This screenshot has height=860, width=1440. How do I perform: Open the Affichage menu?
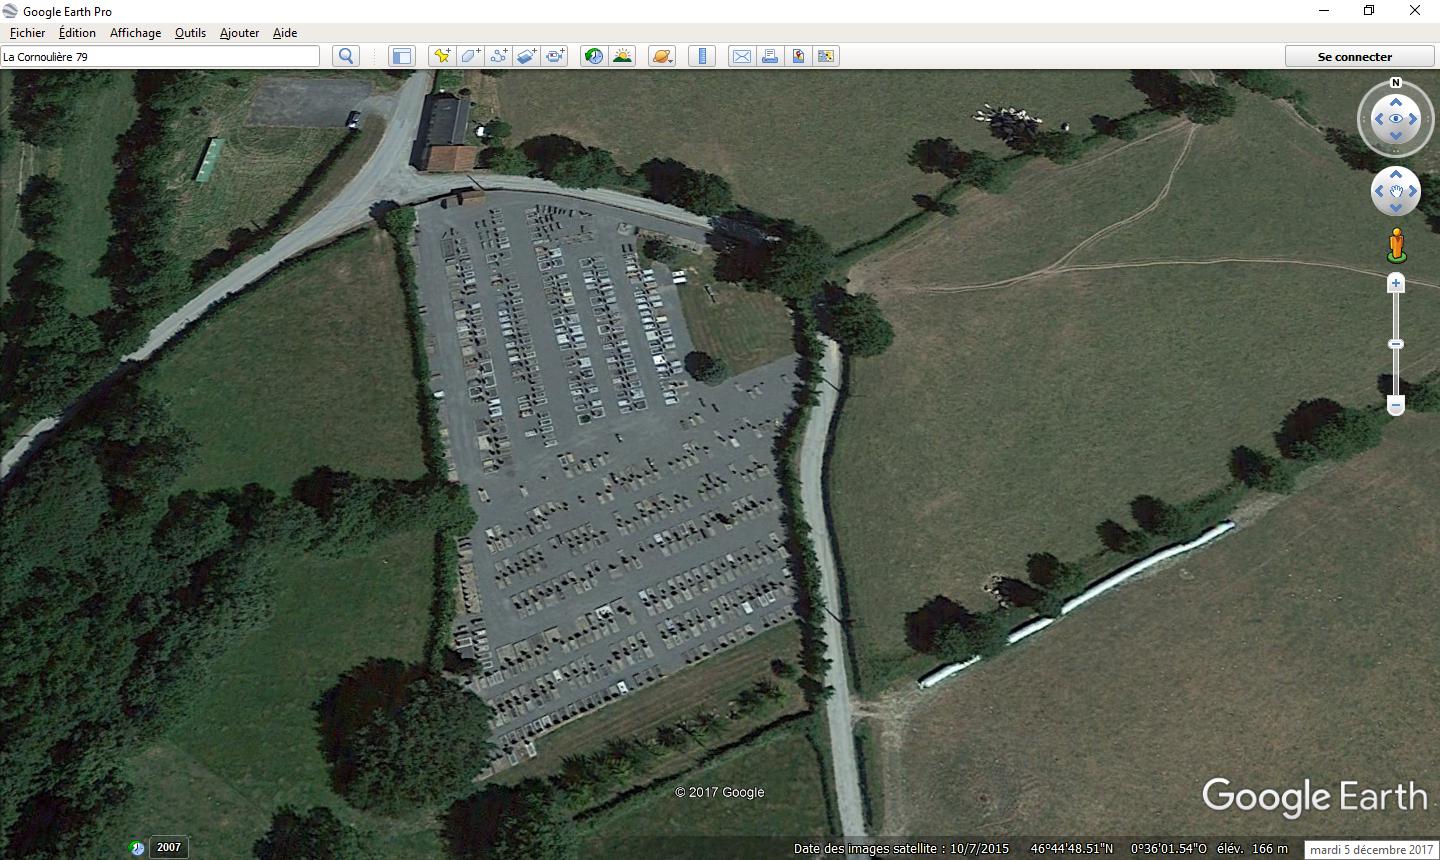[x=135, y=33]
